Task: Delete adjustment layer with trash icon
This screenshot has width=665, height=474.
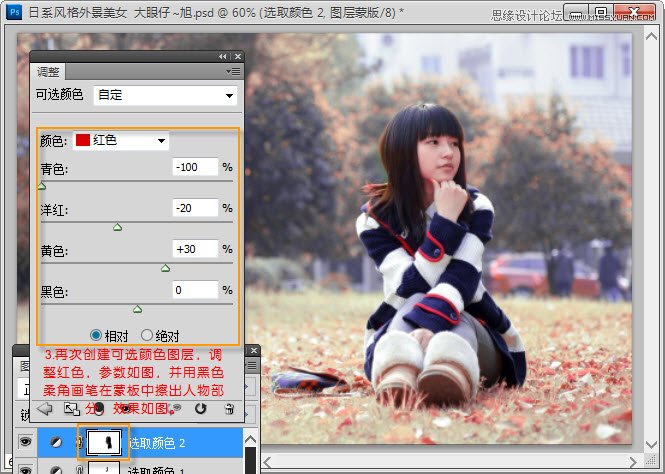Action: click(x=229, y=409)
